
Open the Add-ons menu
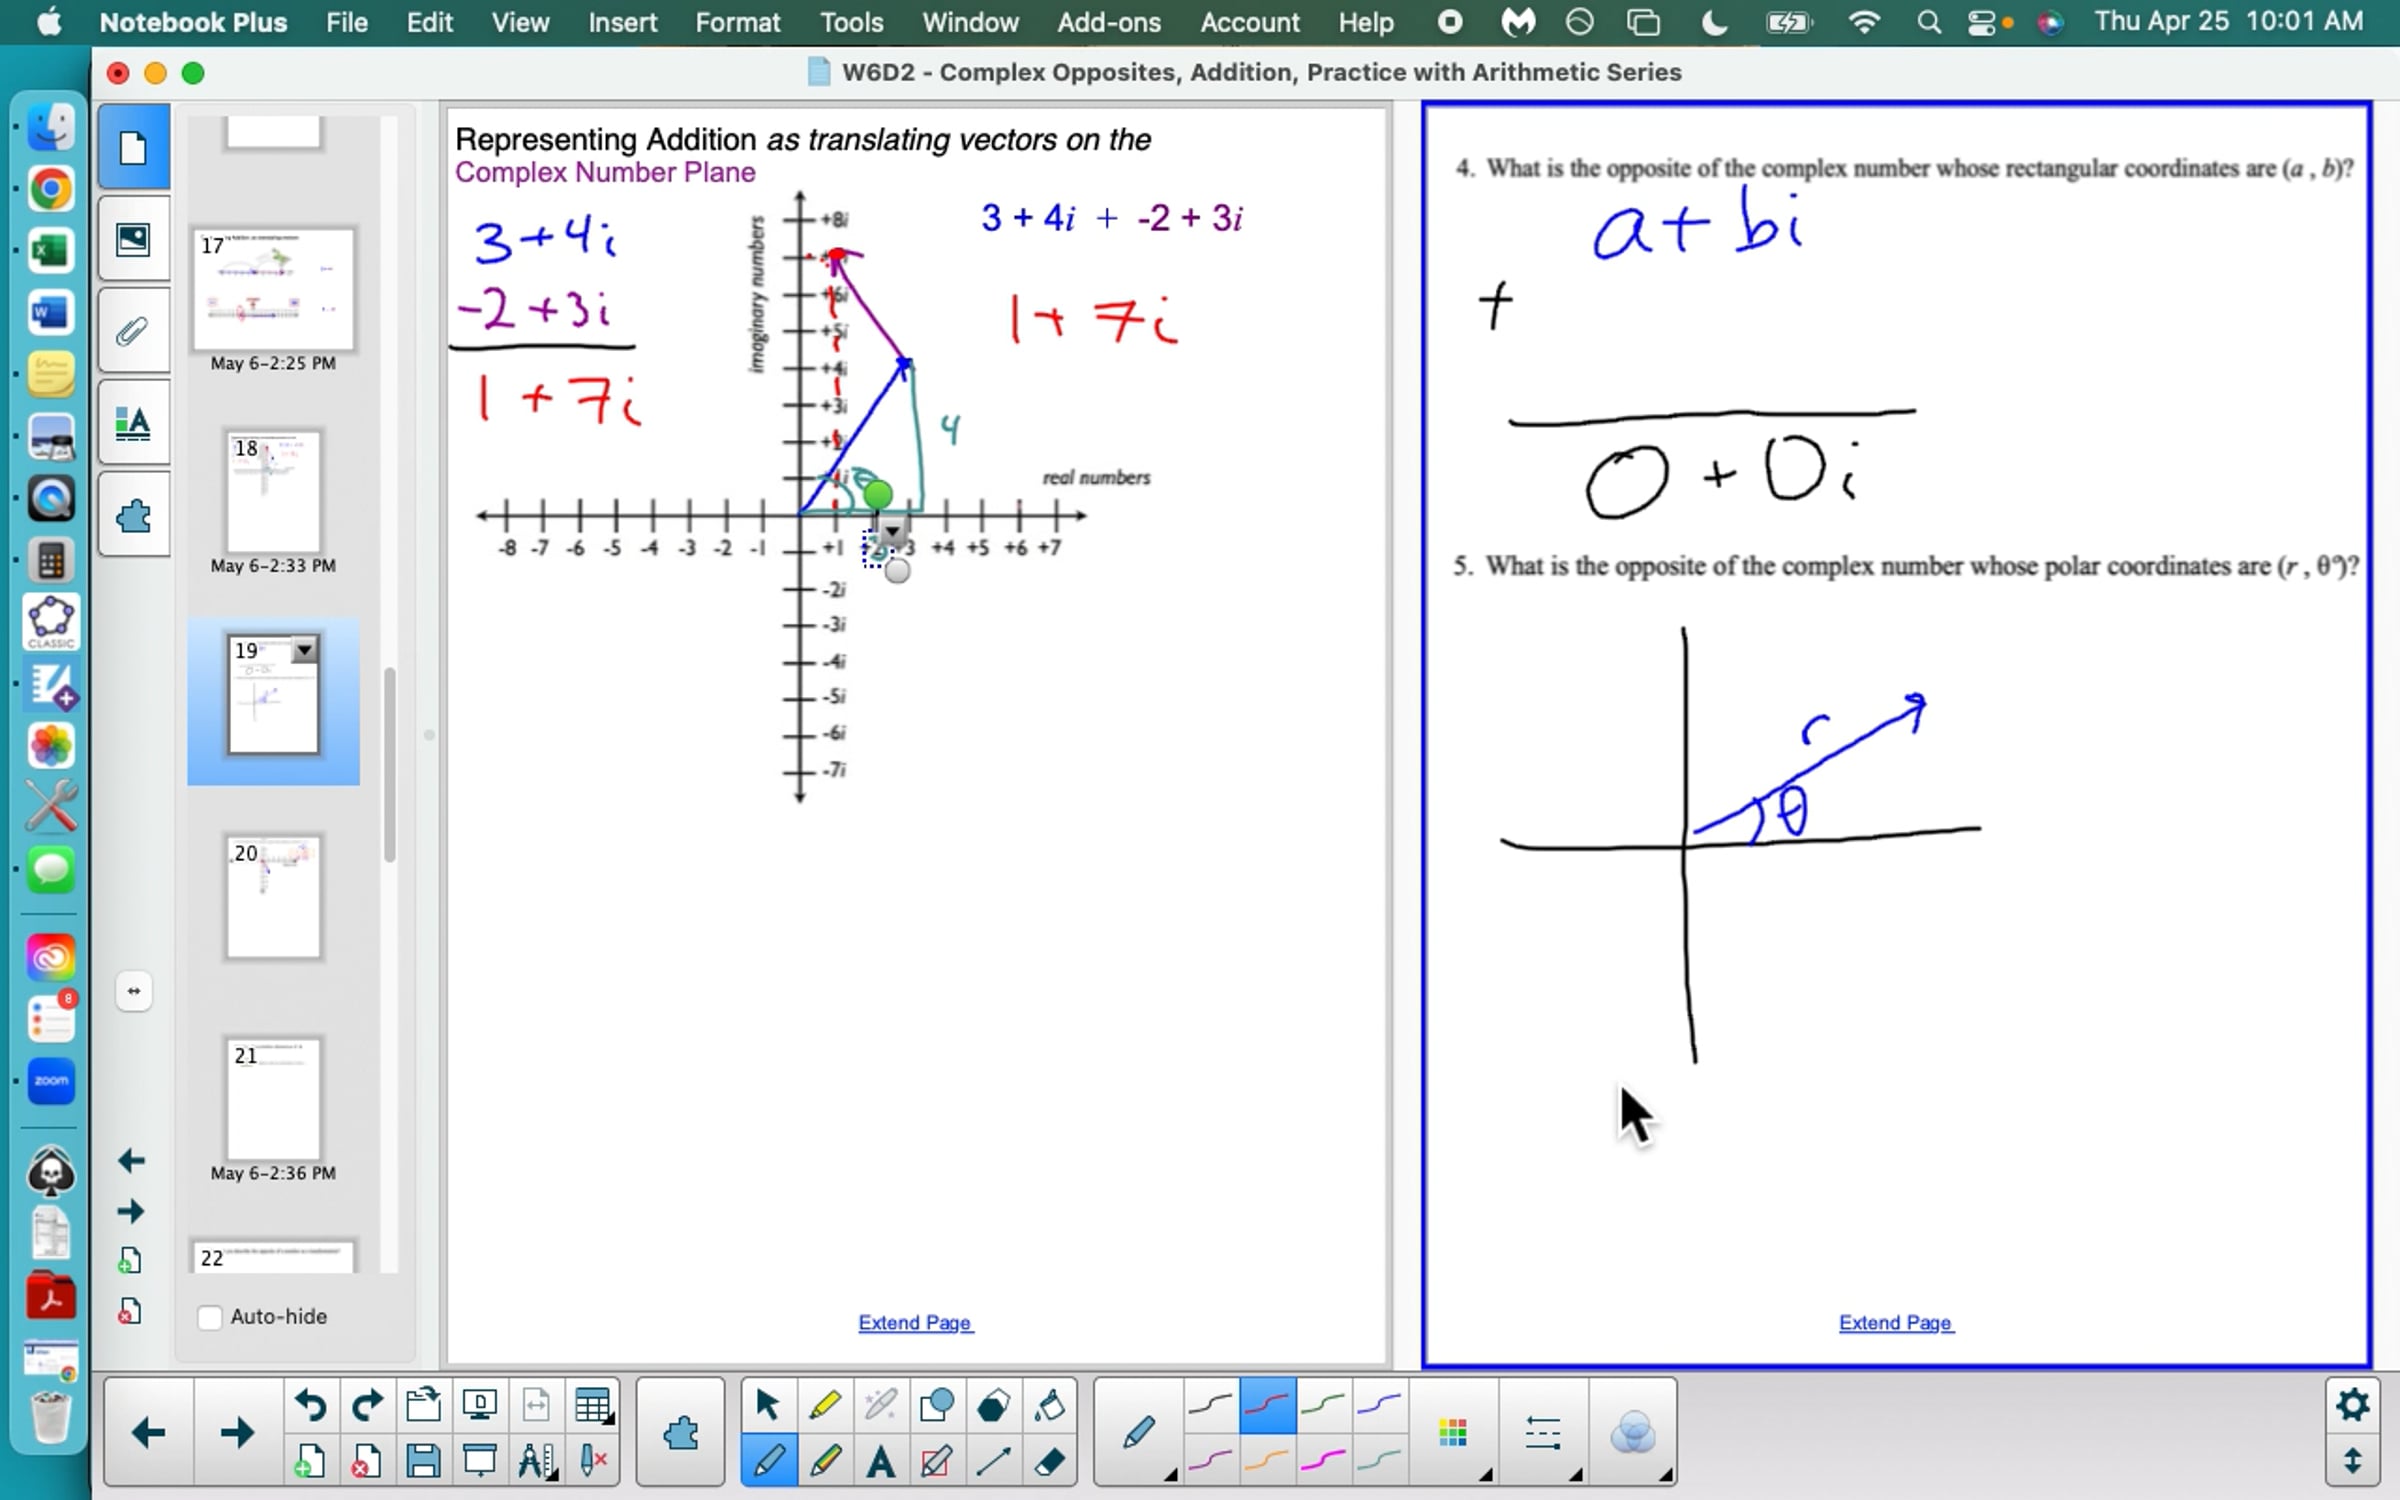point(1108,22)
